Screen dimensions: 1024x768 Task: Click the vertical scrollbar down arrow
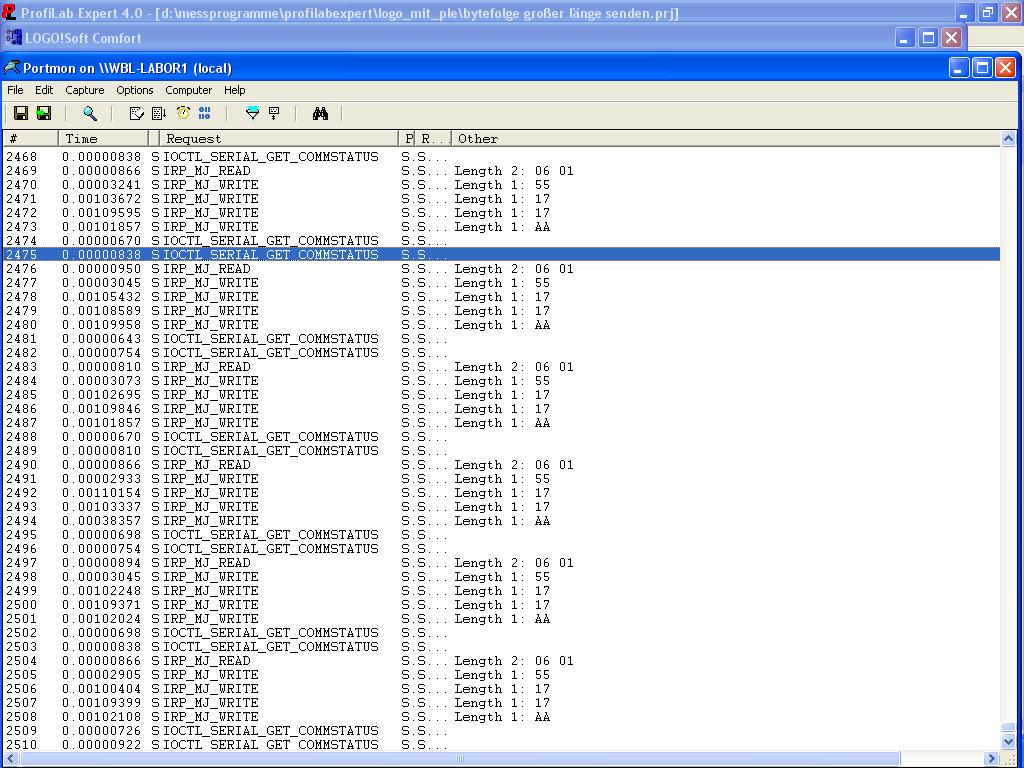tap(1008, 742)
